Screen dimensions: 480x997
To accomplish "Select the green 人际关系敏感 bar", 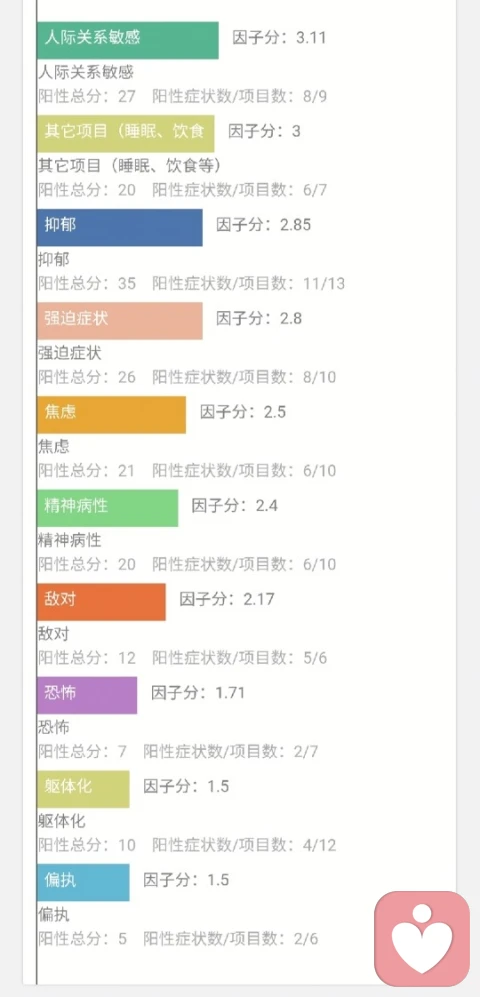I will point(128,40).
